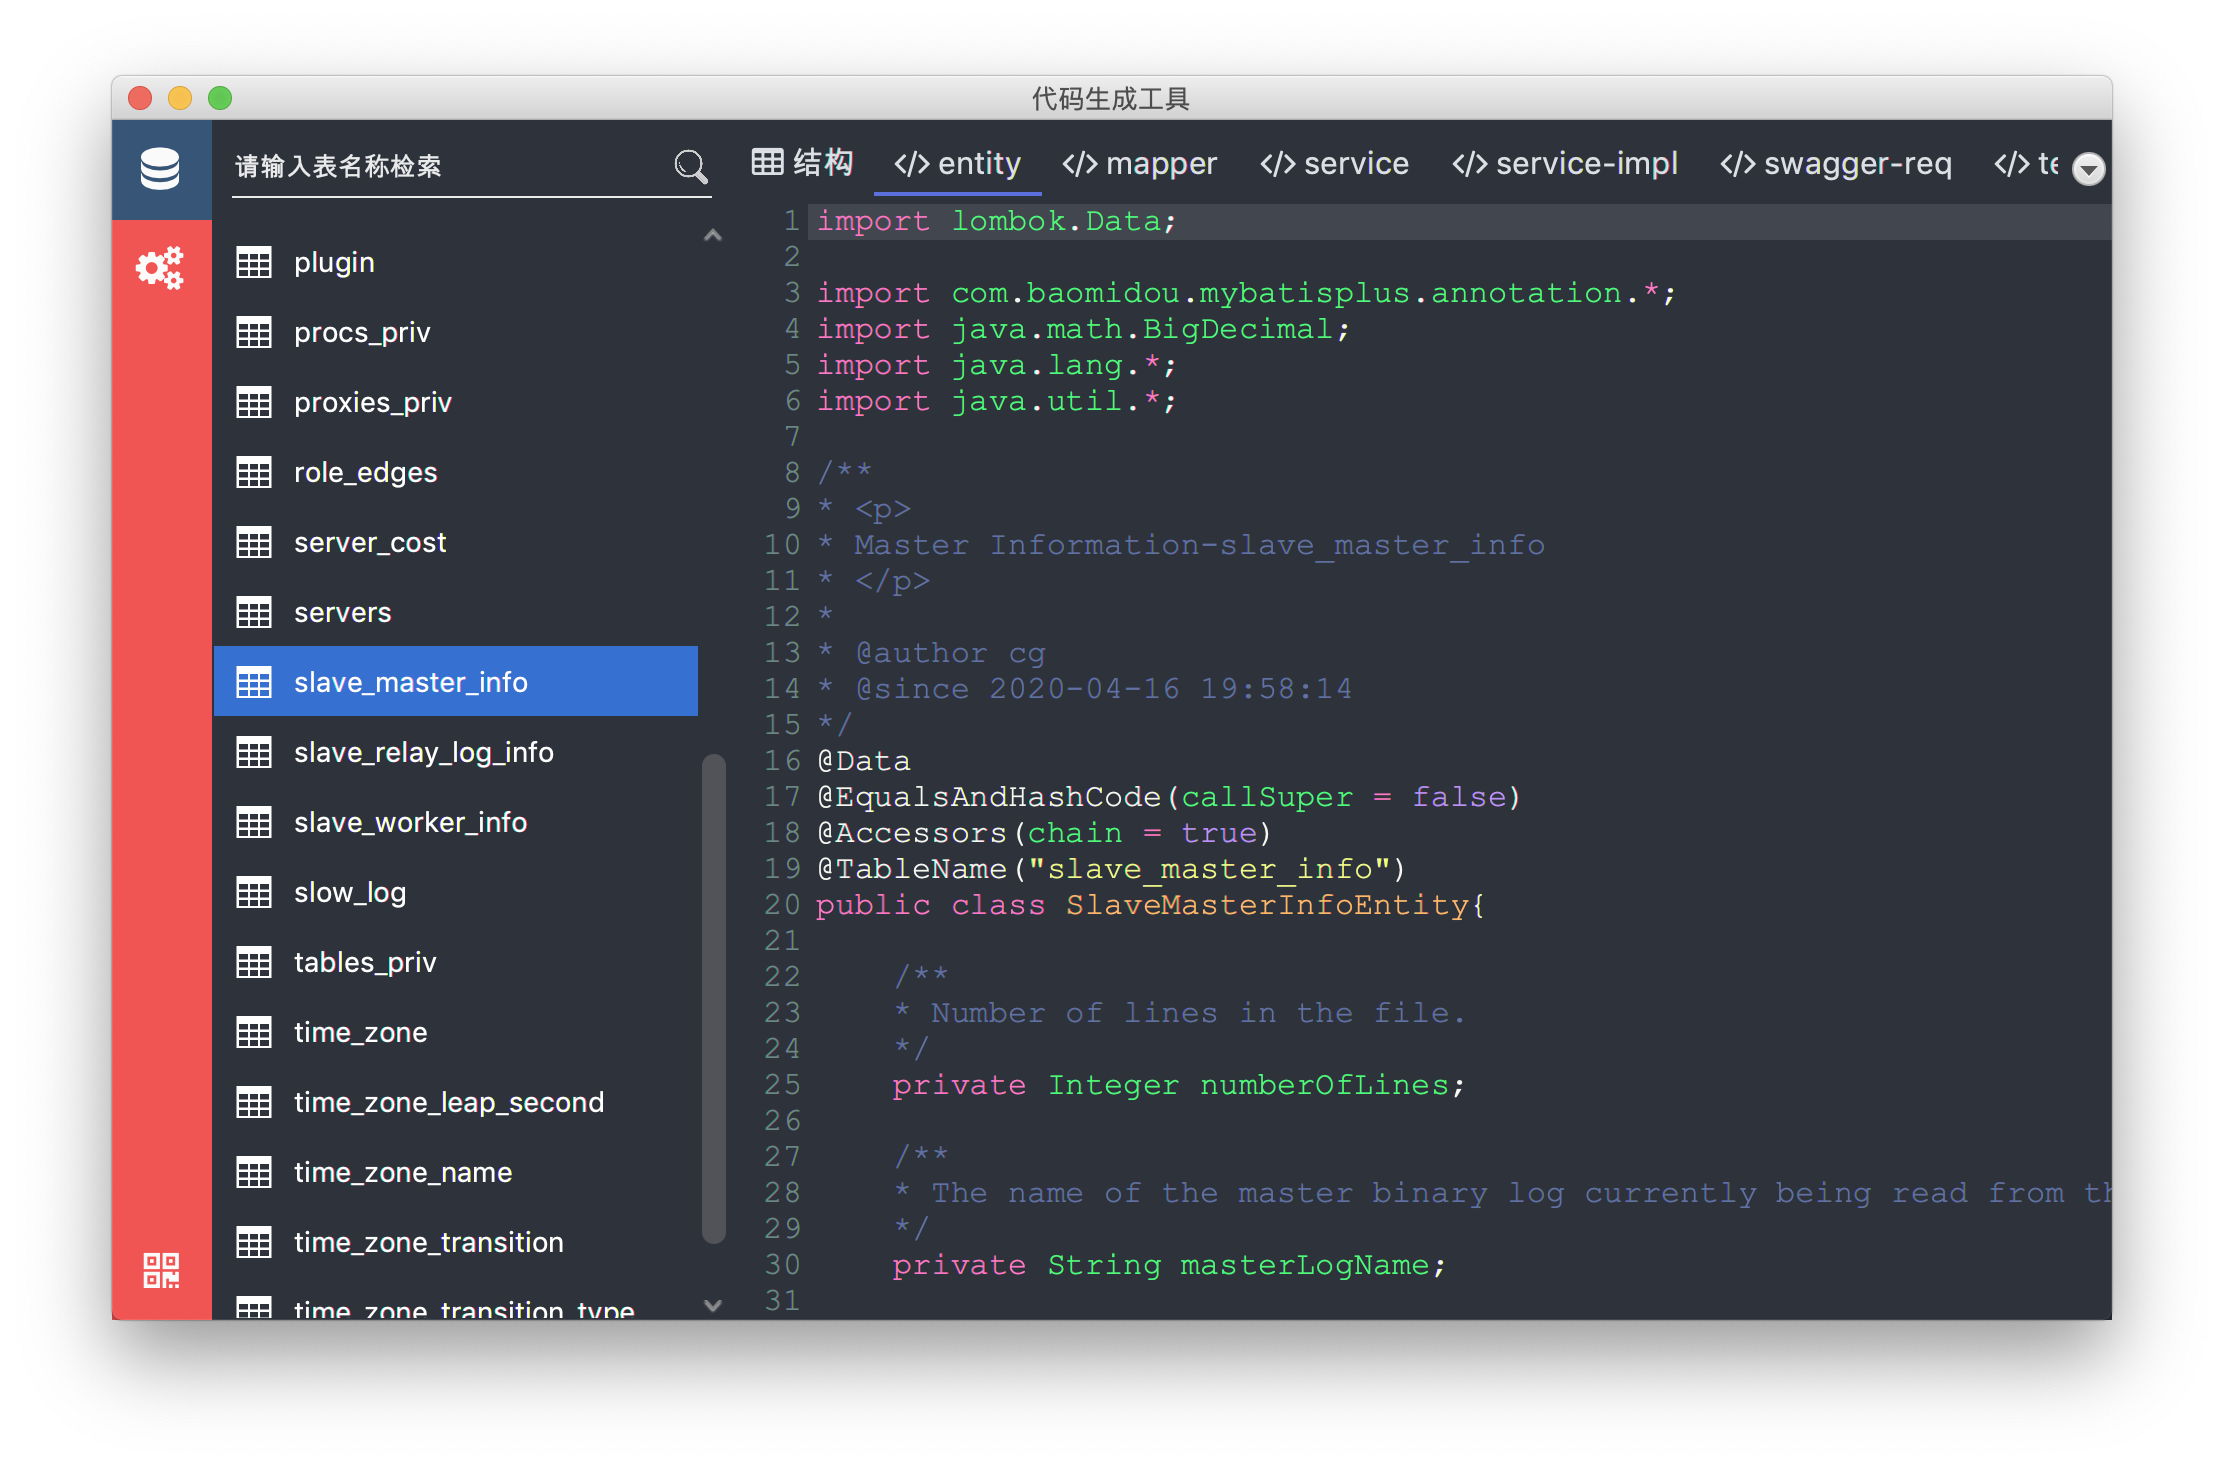Switch to the mapper tab

[x=1139, y=164]
